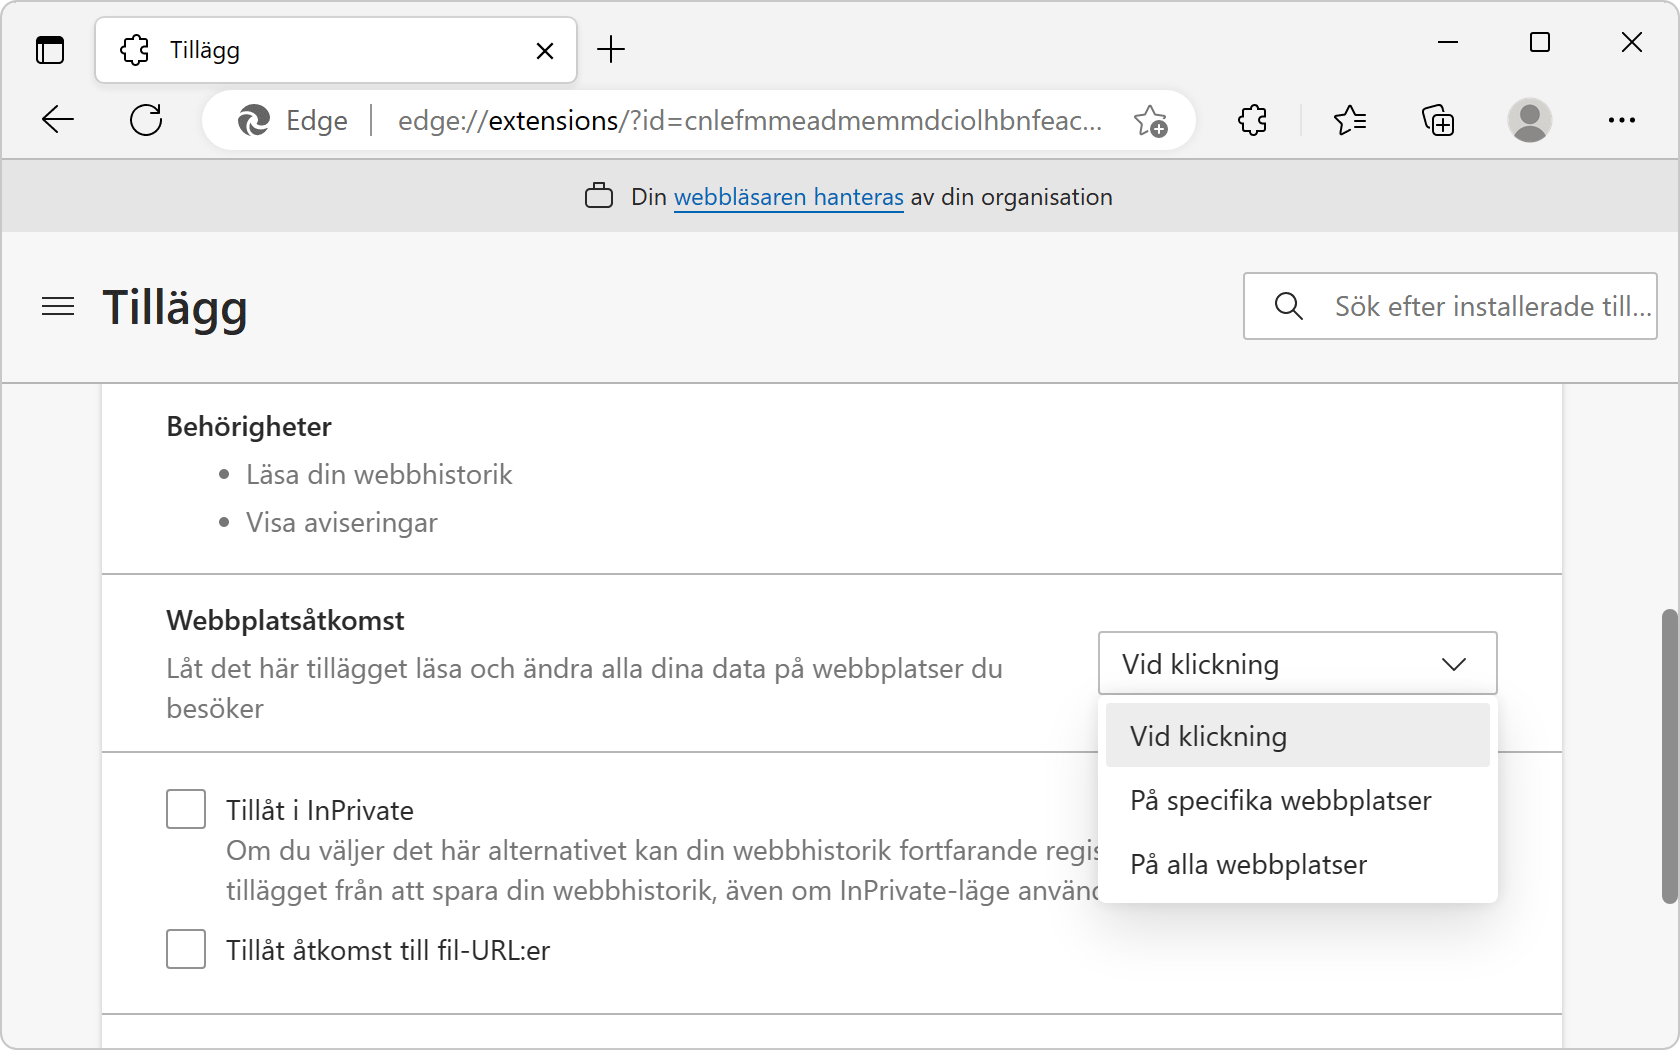The width and height of the screenshot is (1680, 1050).
Task: Select På alla webbplatser option
Action: (x=1298, y=864)
